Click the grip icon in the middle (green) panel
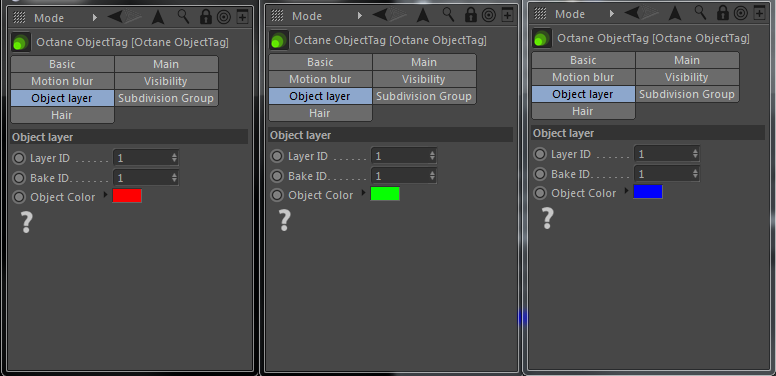776x376 pixels. tap(277, 15)
